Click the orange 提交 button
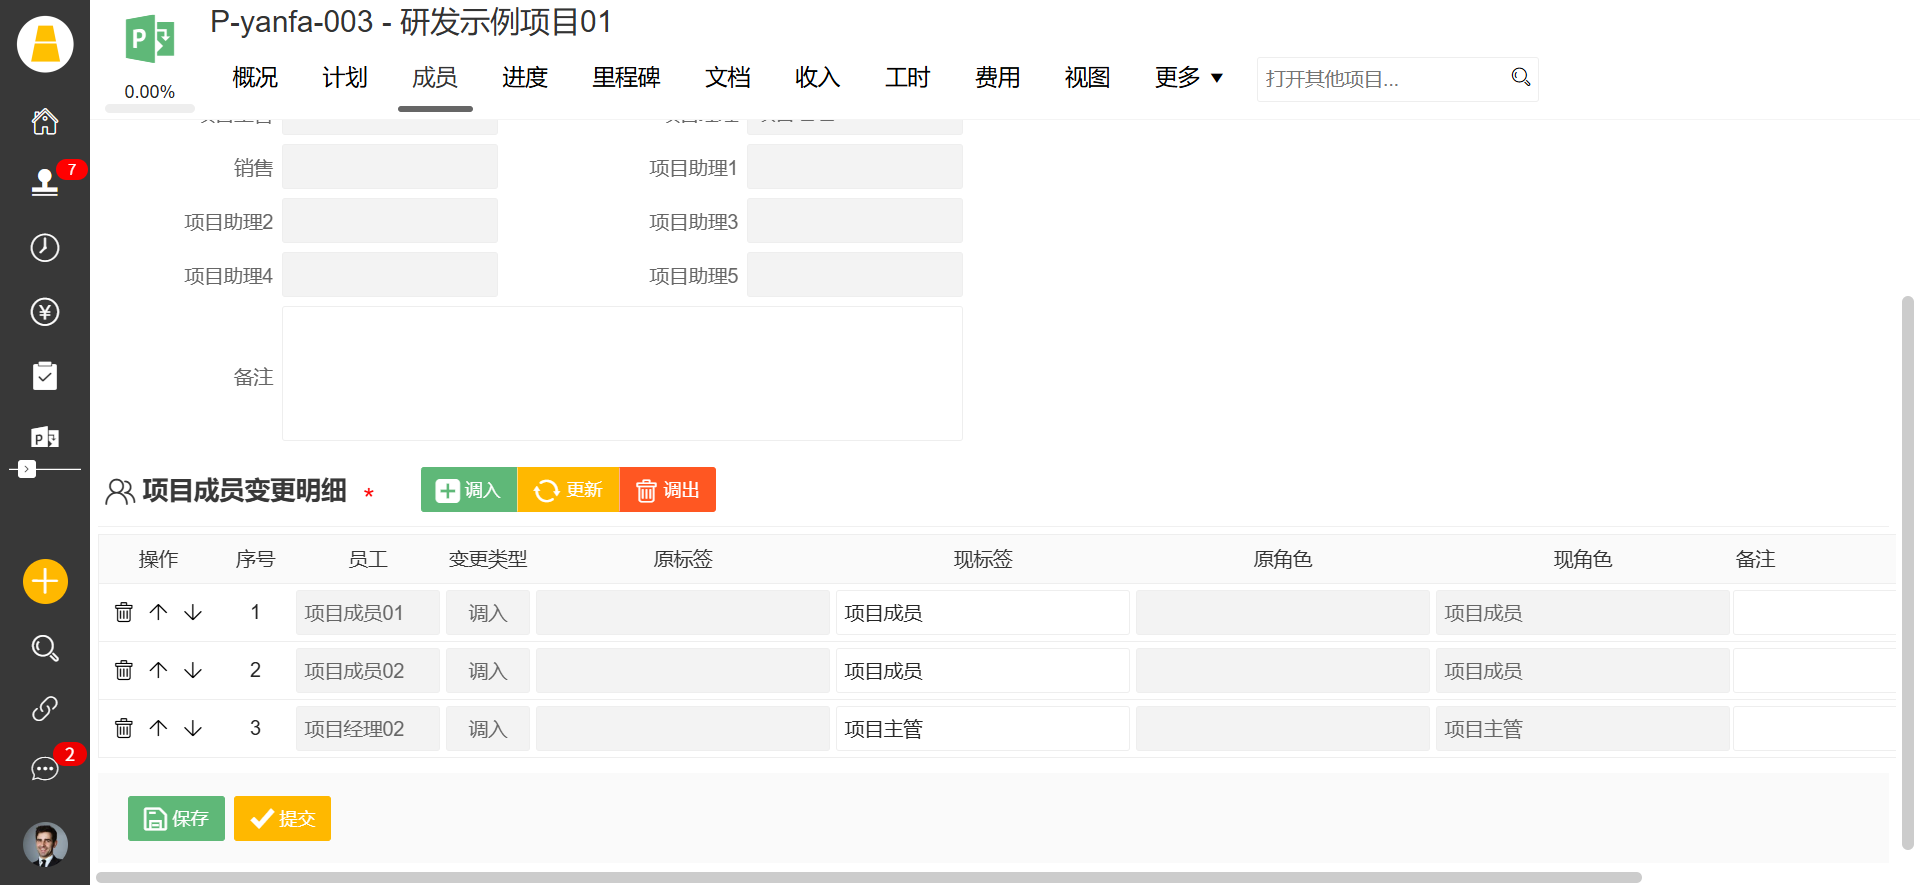The image size is (1920, 885). (x=282, y=819)
